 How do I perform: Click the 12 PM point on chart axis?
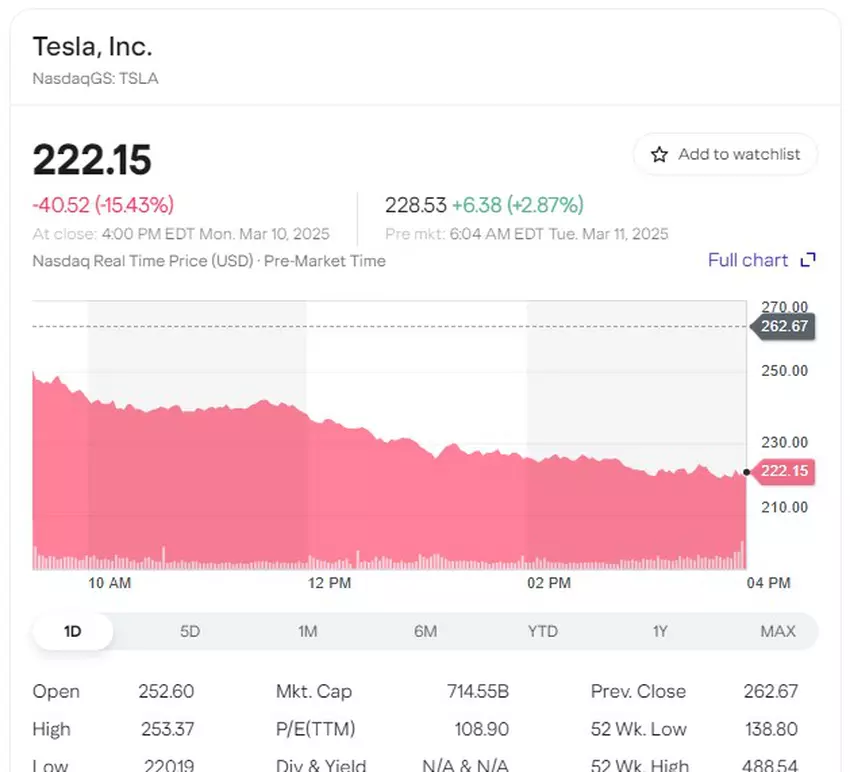click(x=330, y=583)
